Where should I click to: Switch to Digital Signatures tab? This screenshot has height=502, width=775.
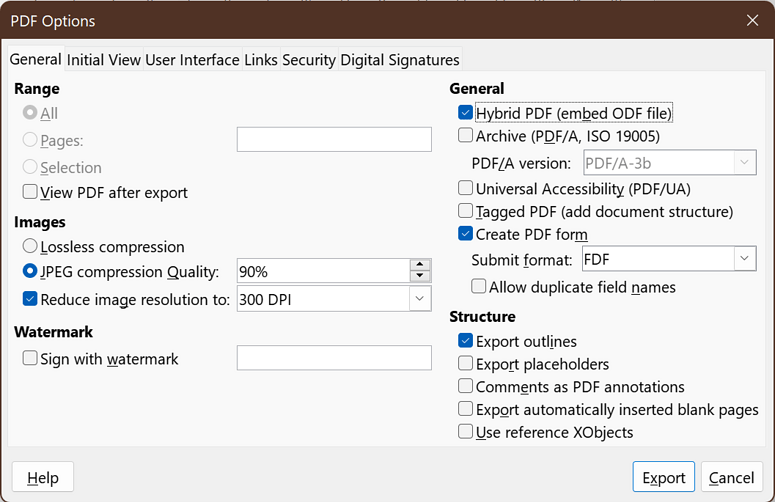400,60
